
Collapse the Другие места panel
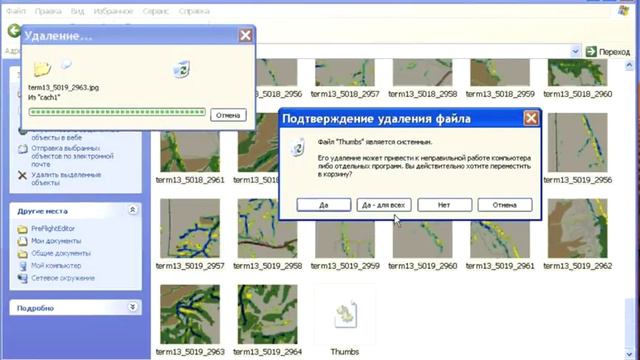133,210
